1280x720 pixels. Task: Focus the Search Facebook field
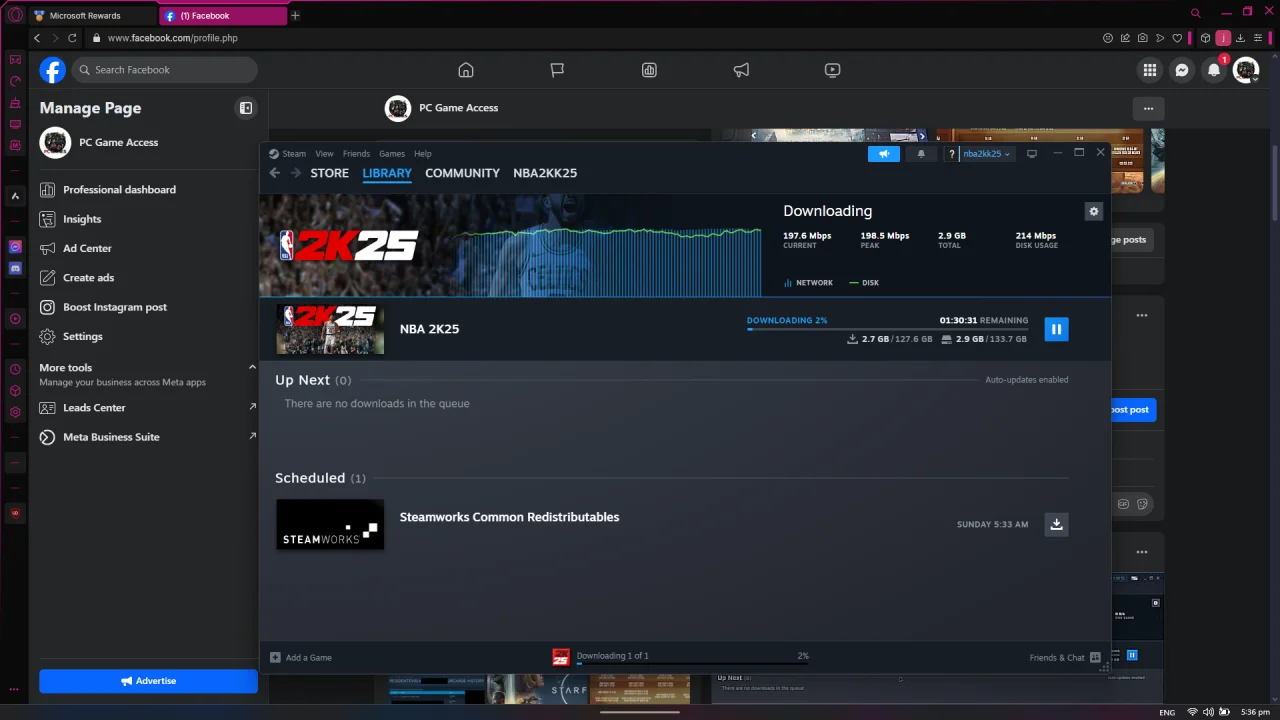[x=164, y=70]
